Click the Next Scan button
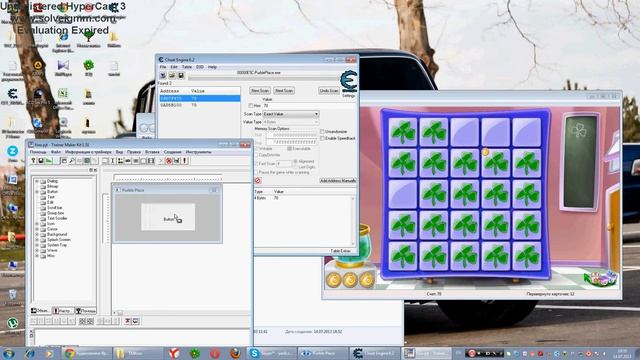The image size is (640, 360). click(284, 91)
